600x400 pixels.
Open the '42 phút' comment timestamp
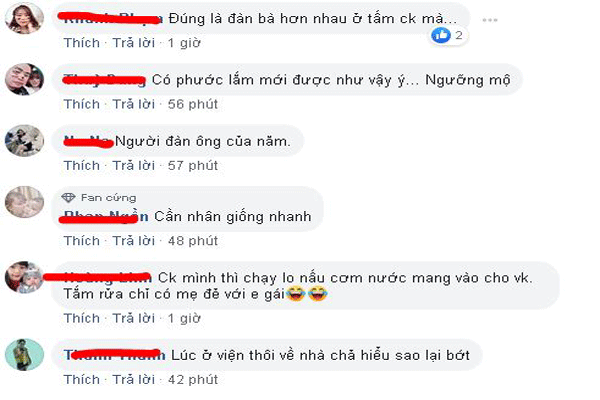click(x=193, y=379)
